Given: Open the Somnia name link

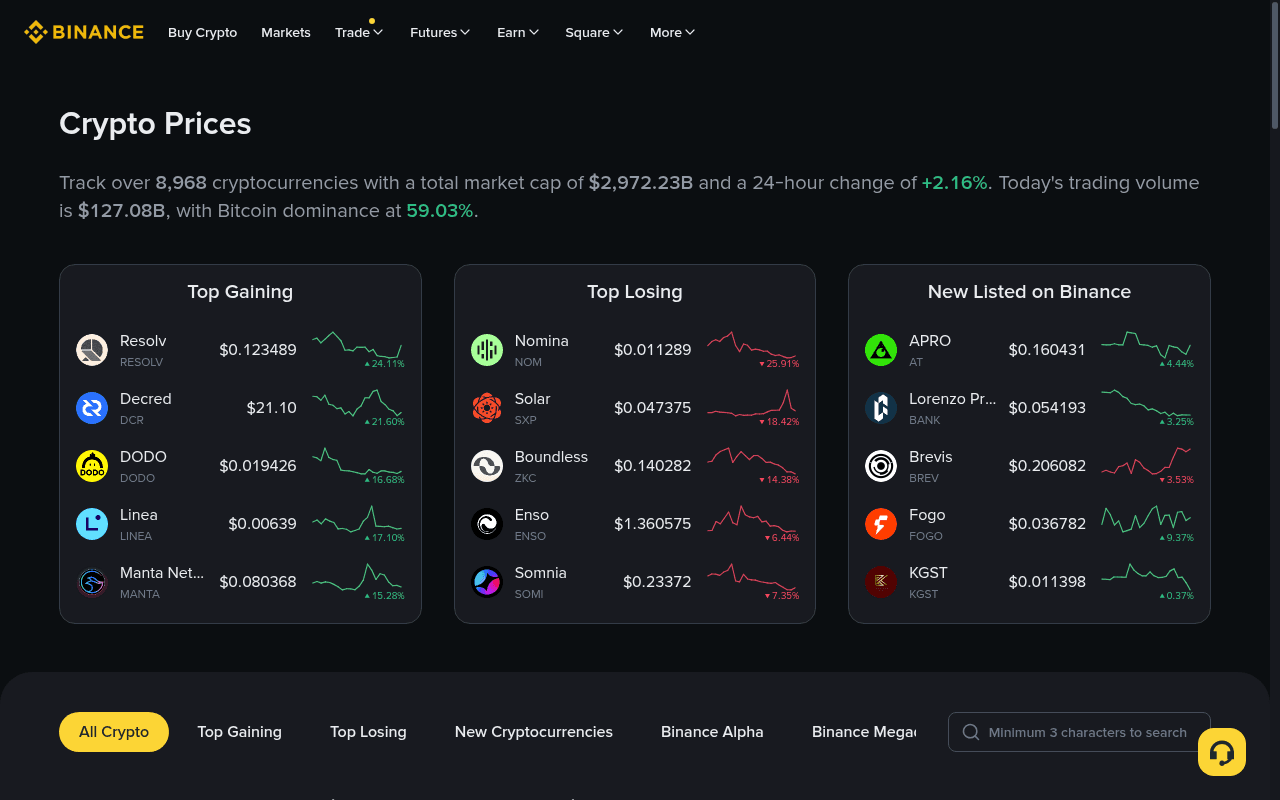Looking at the screenshot, I should pos(541,573).
